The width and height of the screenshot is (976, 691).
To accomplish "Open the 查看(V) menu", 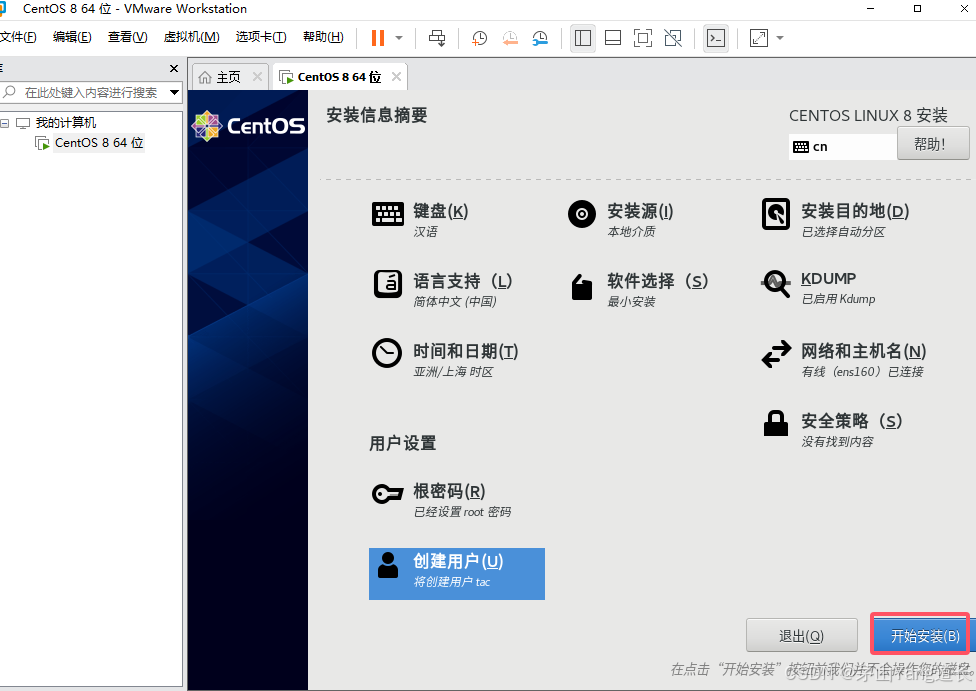I will coord(128,37).
